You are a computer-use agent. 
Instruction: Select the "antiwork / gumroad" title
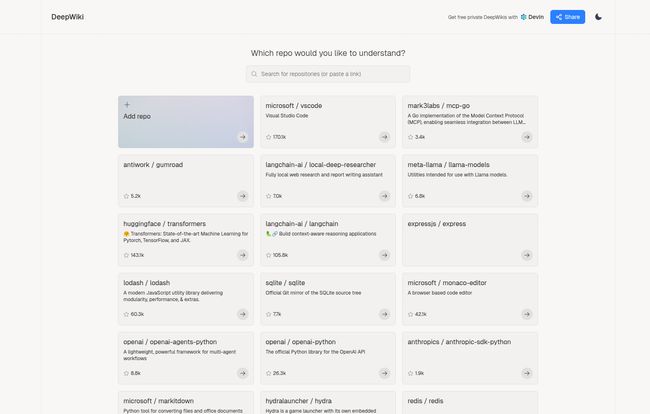click(x=153, y=165)
